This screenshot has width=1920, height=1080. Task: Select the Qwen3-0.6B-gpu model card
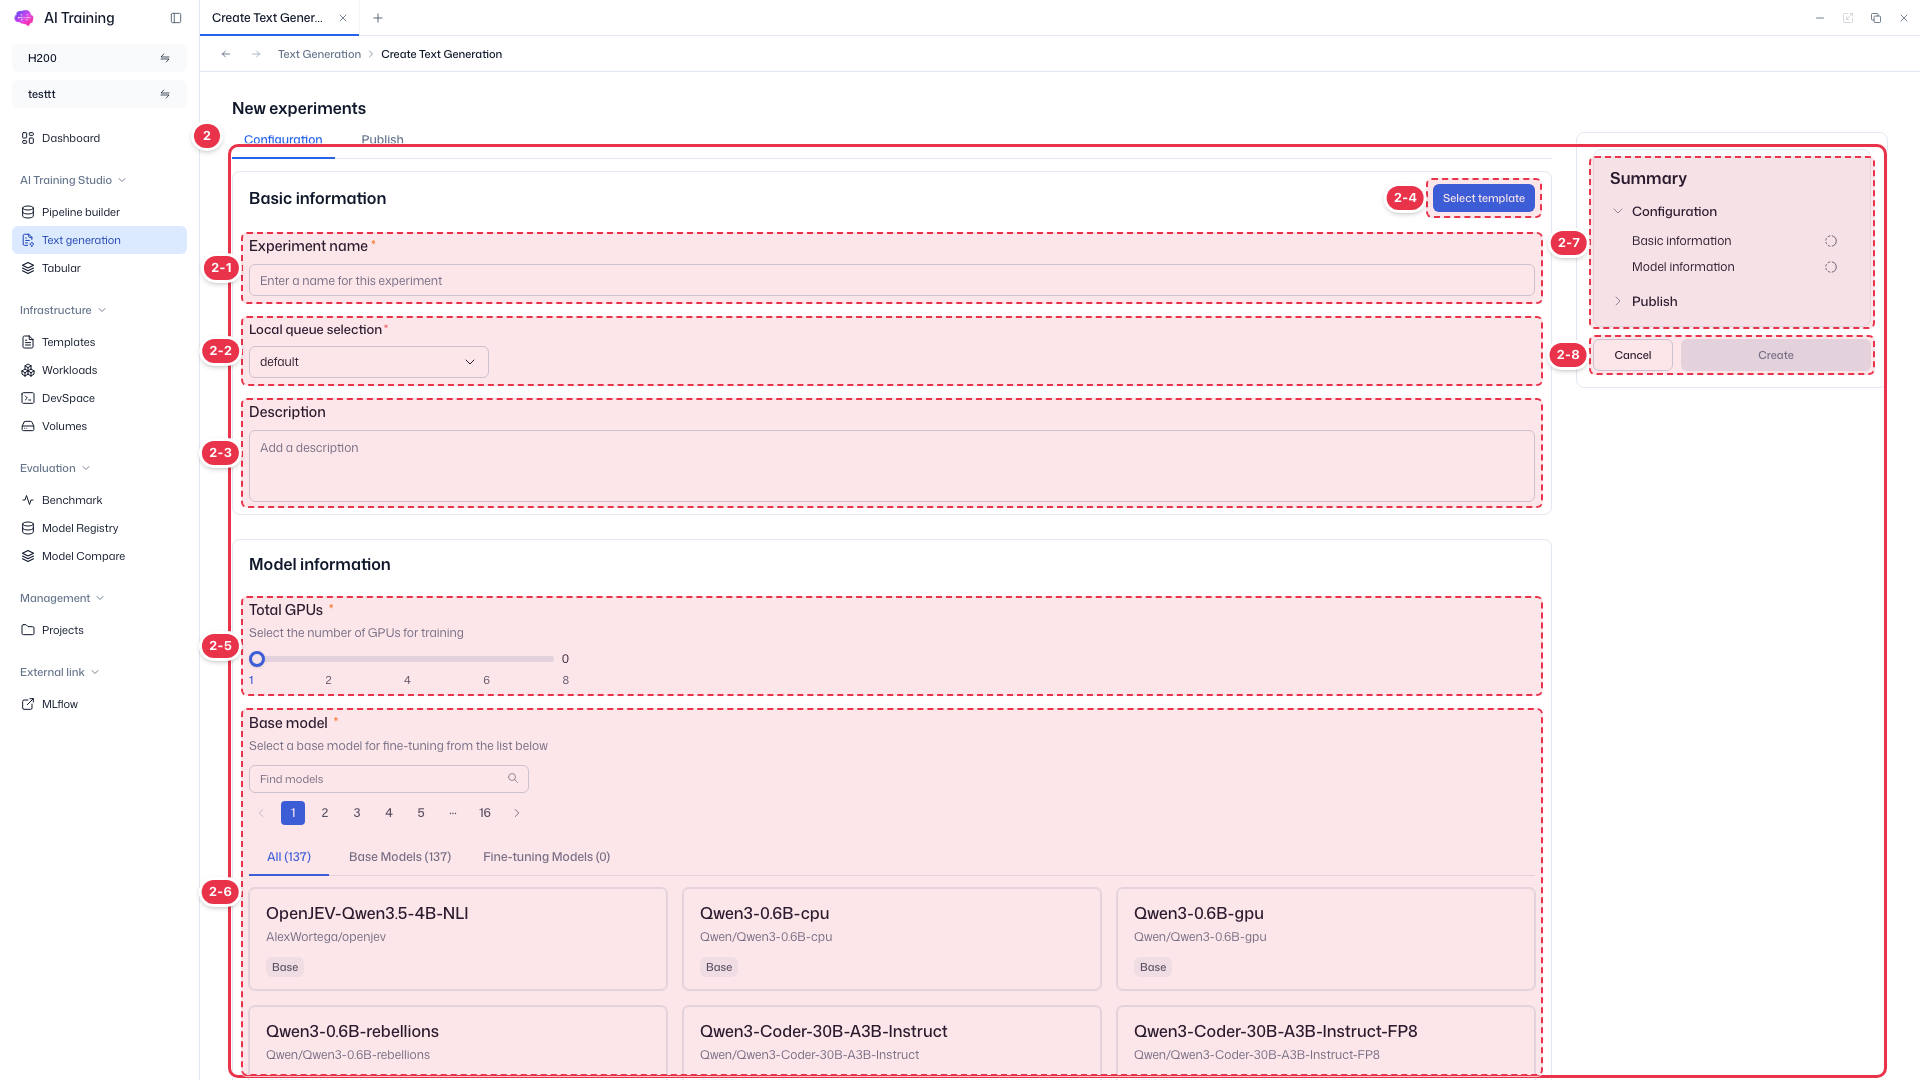click(x=1325, y=939)
